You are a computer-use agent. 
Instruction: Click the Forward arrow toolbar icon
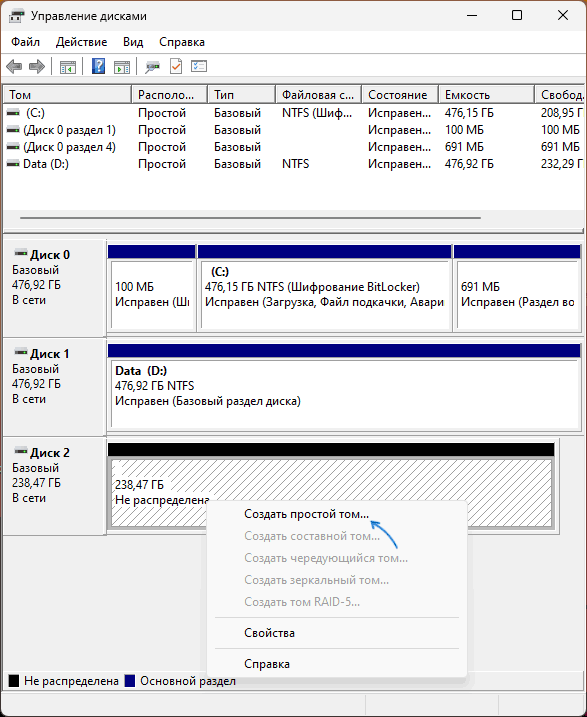tap(37, 67)
